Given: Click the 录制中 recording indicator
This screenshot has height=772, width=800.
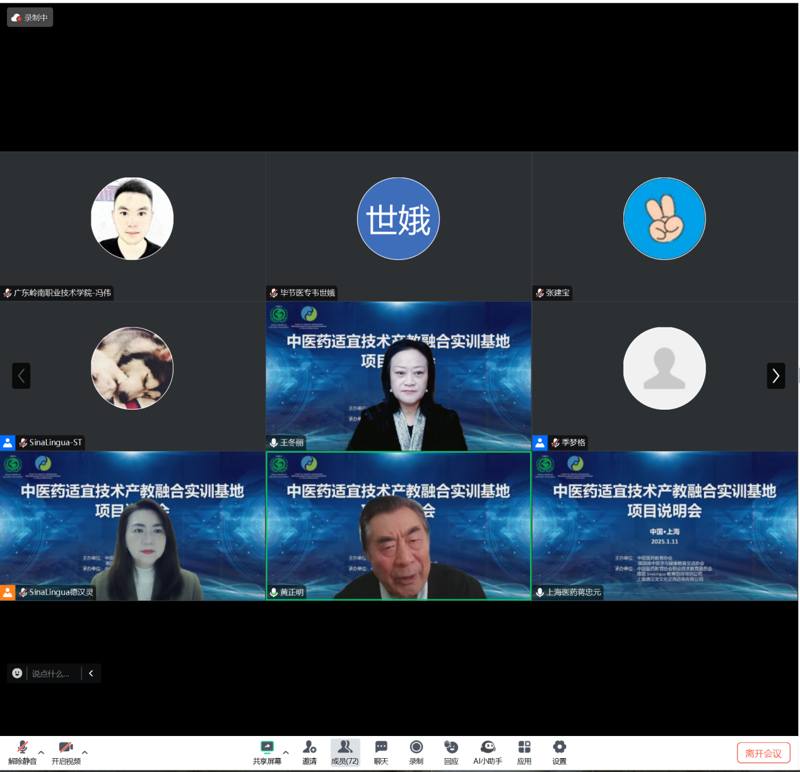Looking at the screenshot, I should pyautogui.click(x=30, y=17).
